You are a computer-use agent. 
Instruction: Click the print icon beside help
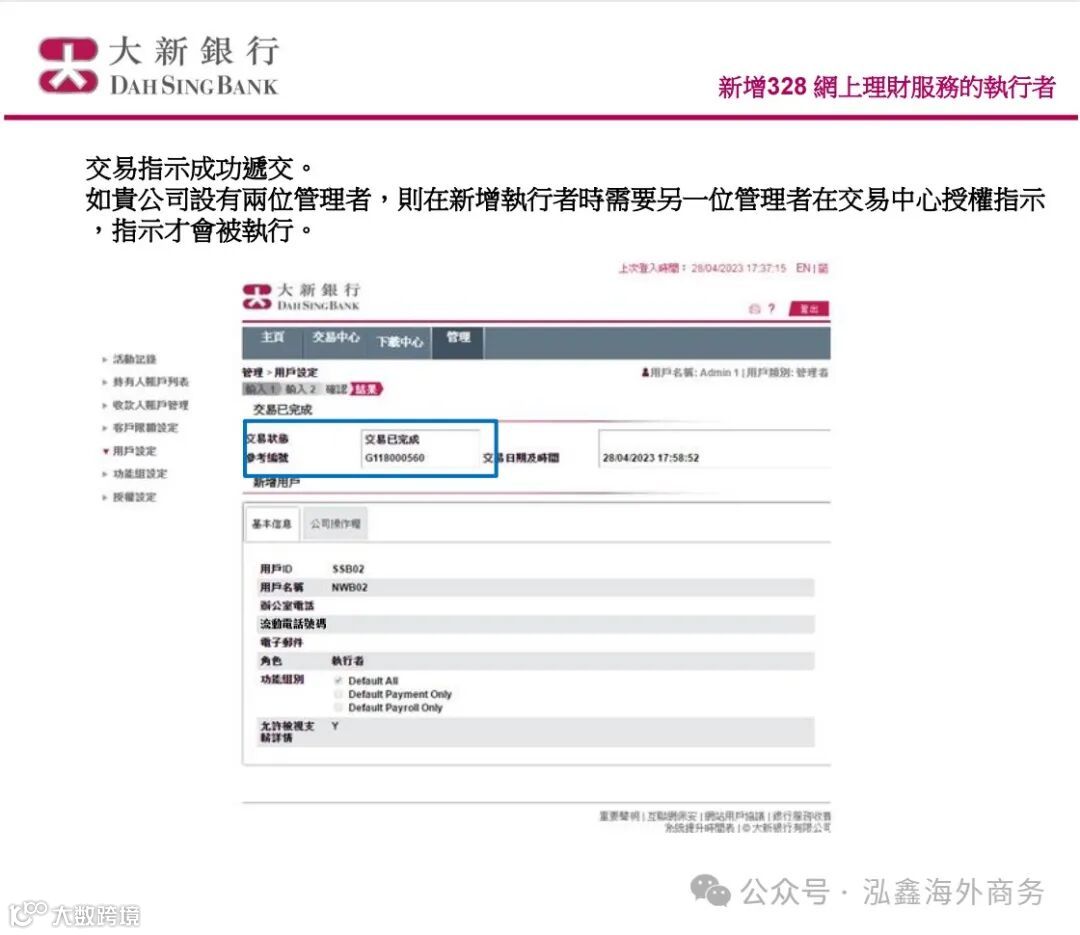(x=755, y=309)
